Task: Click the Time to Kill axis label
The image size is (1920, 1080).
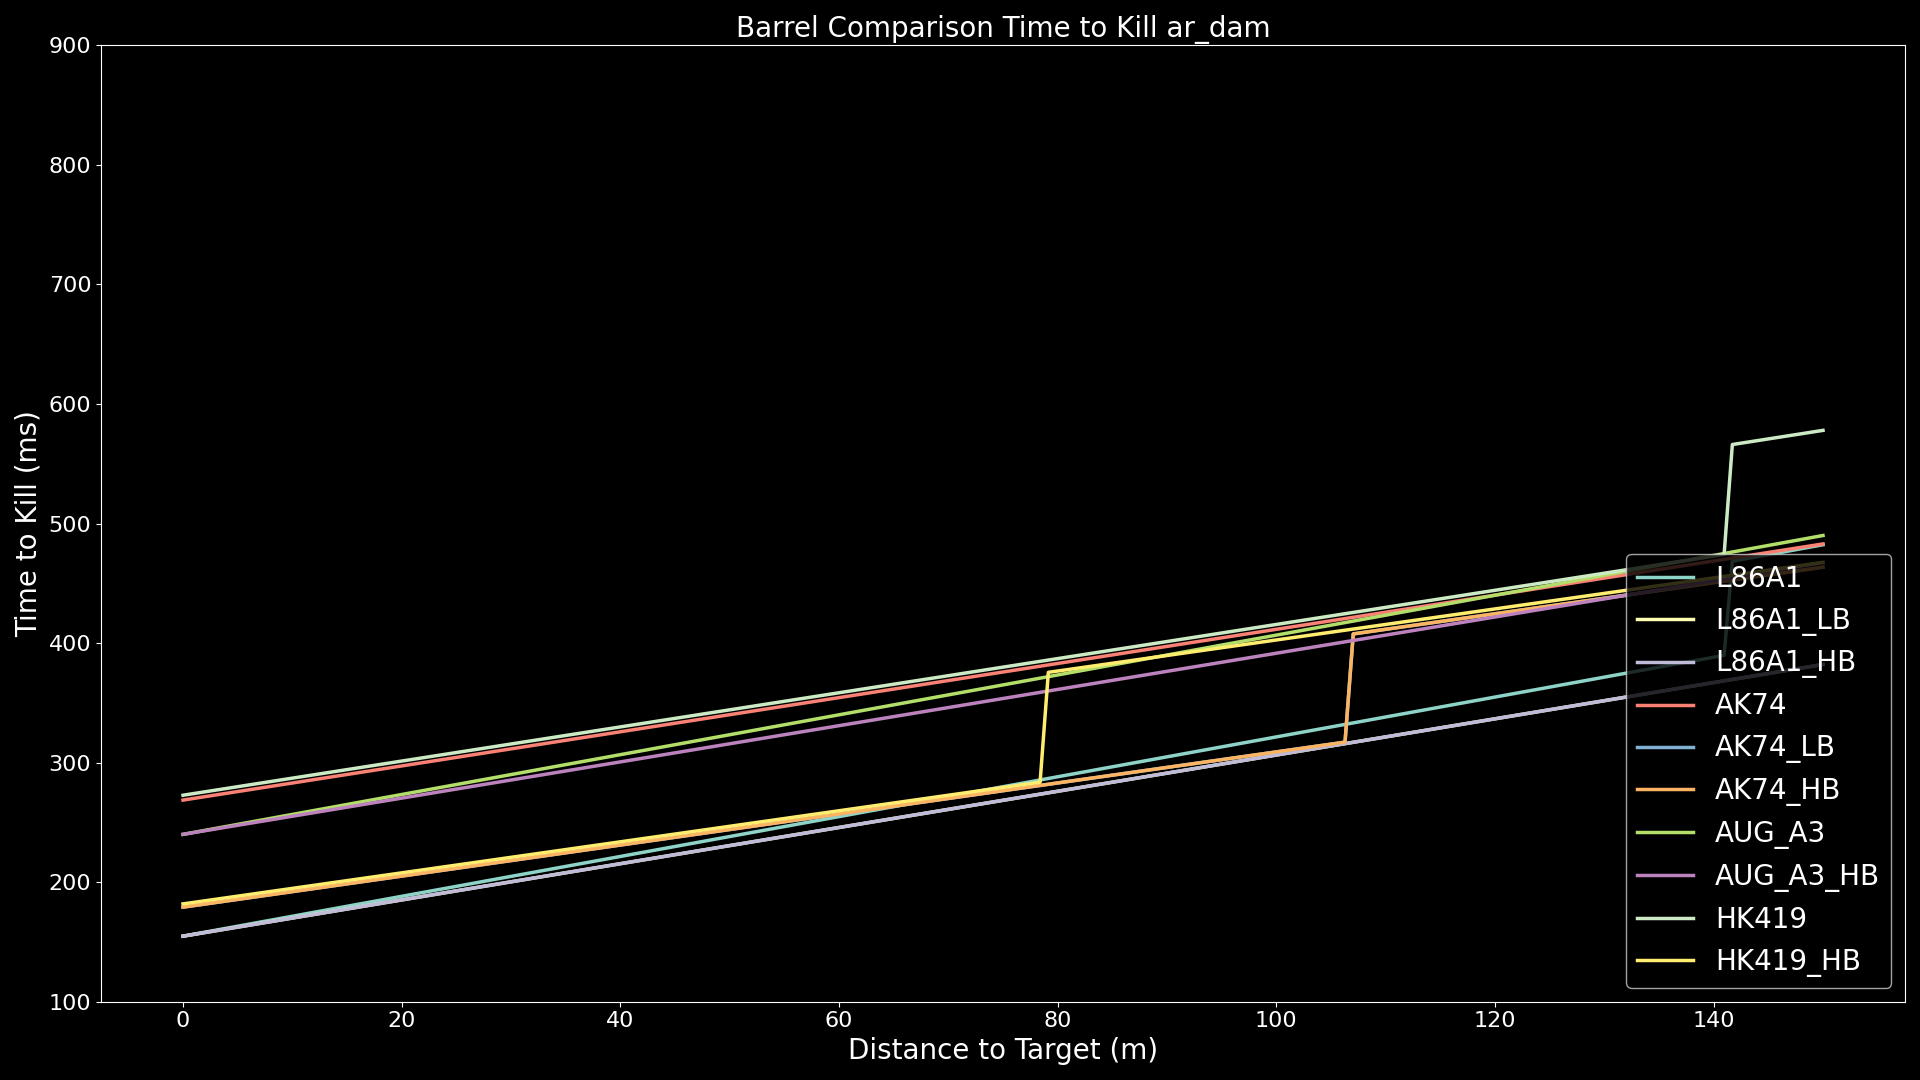Action: 27,523
